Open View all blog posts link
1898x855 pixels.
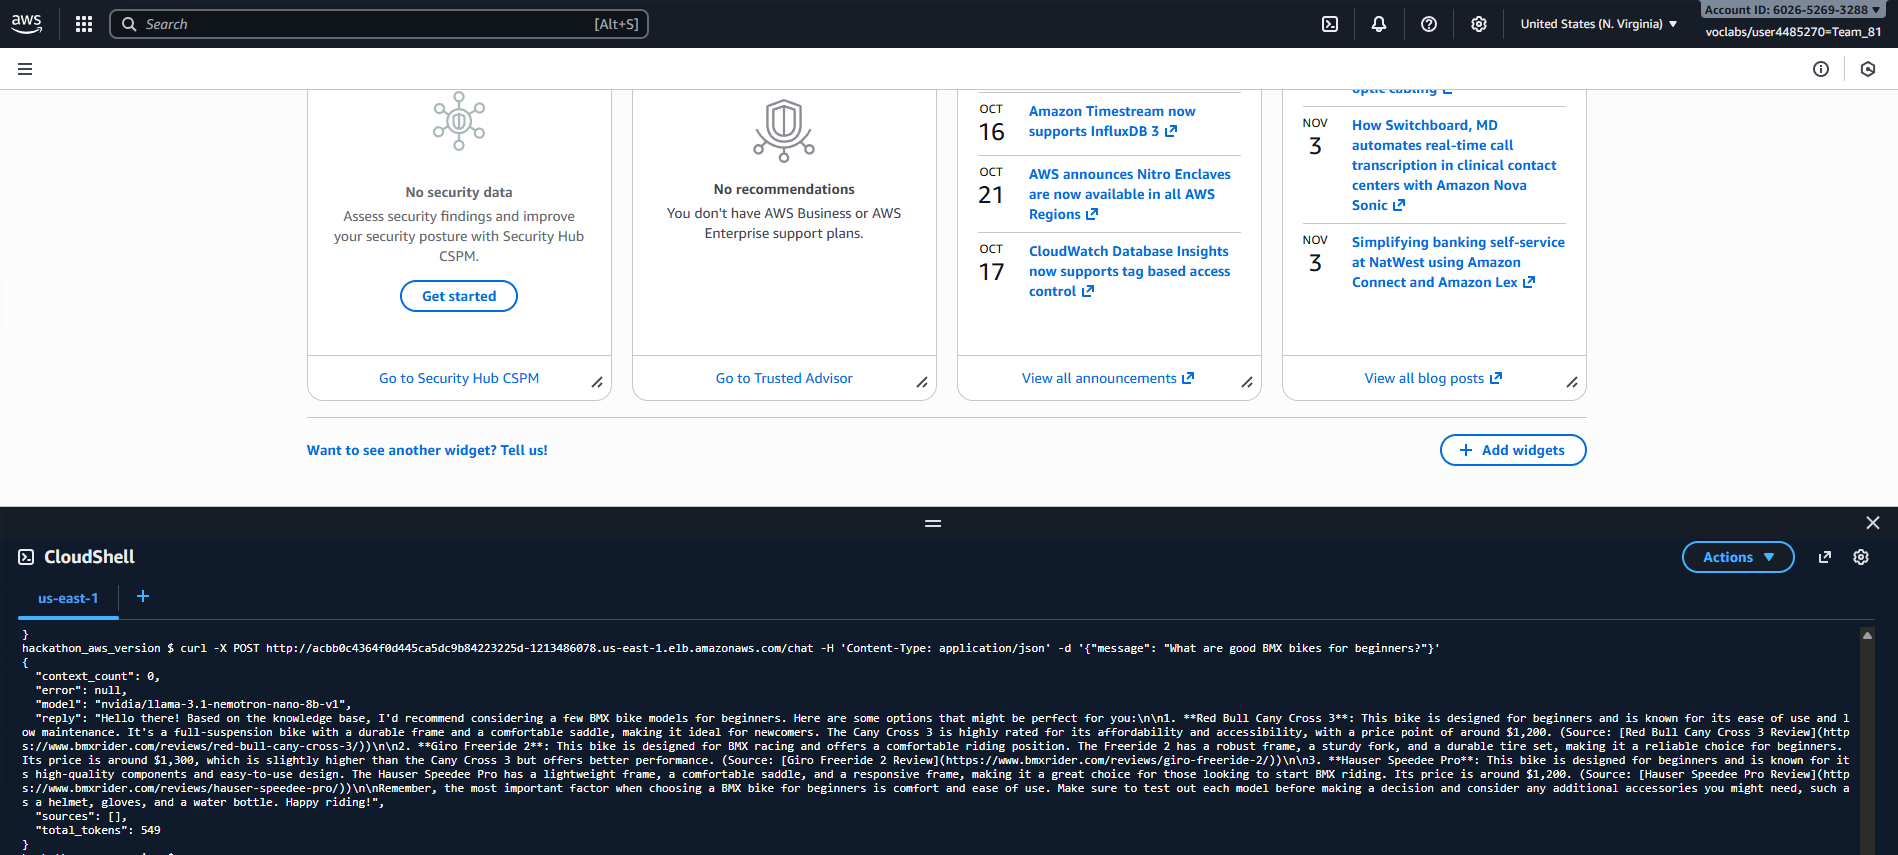(x=1433, y=378)
